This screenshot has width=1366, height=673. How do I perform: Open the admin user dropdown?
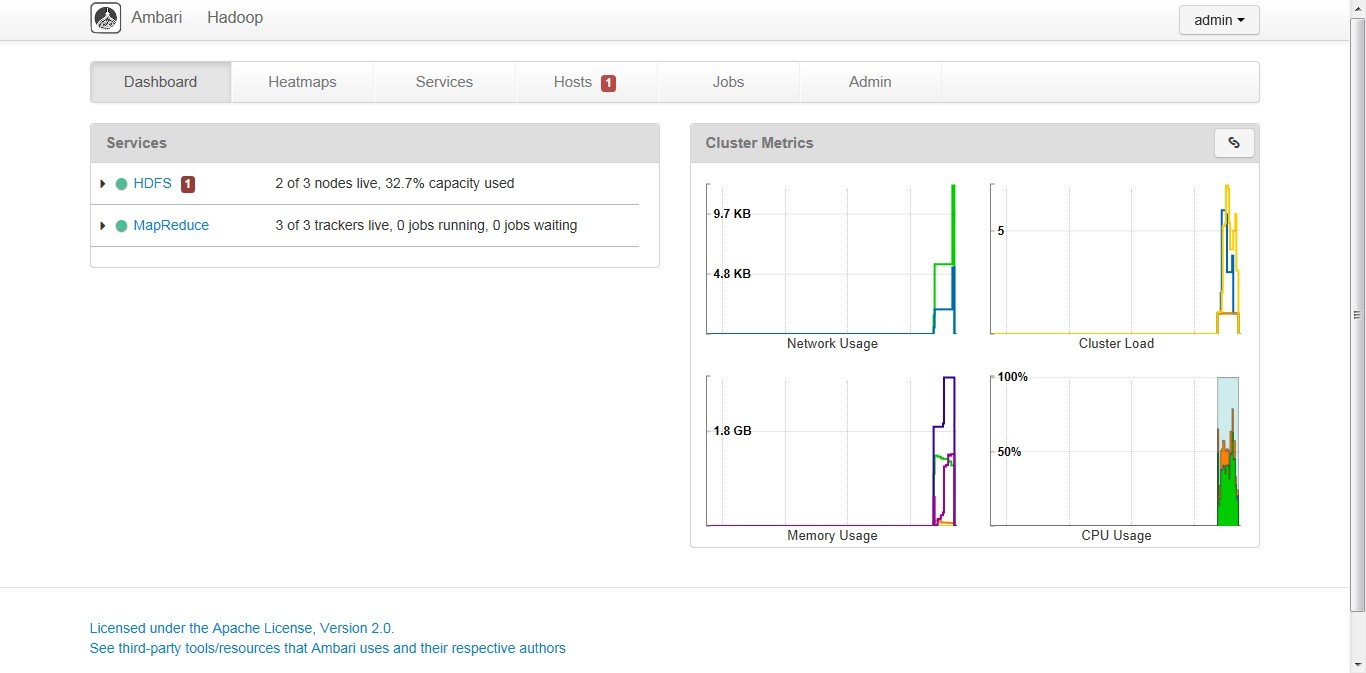(1219, 20)
